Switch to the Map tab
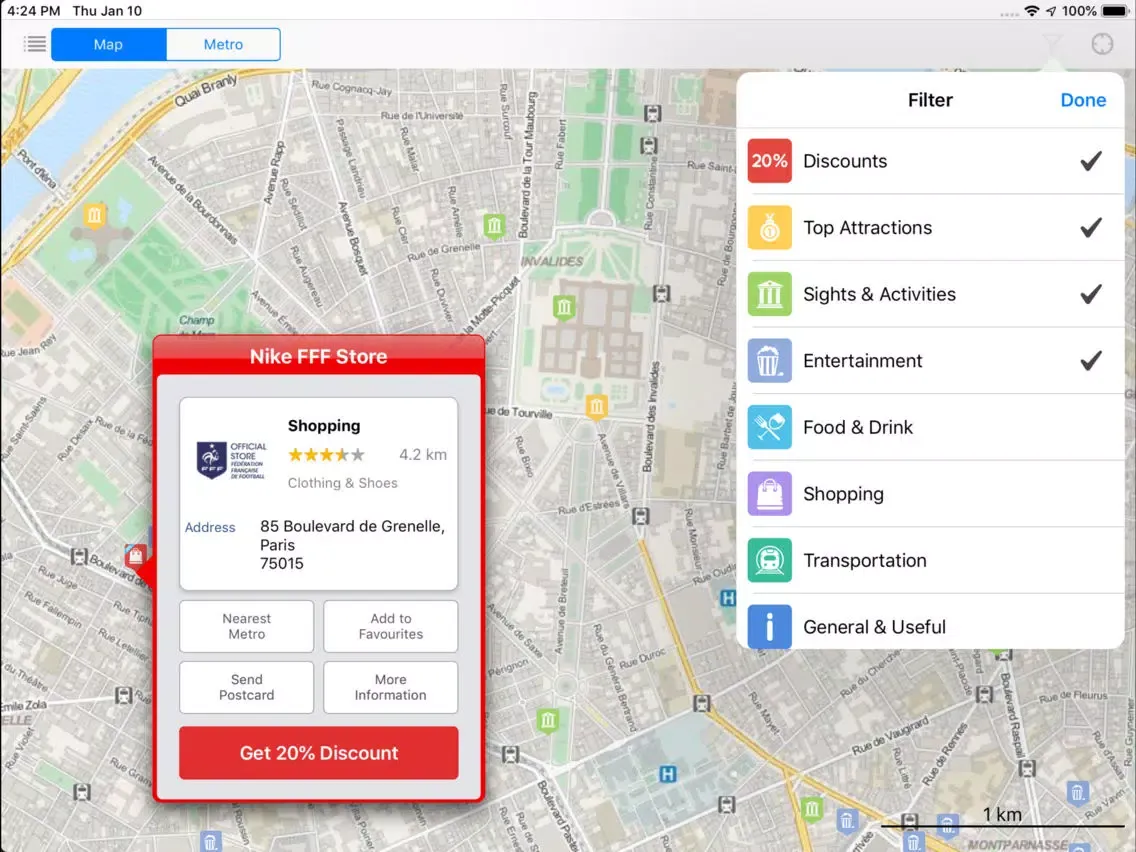Screen dimensions: 1136x852 pos(109,44)
